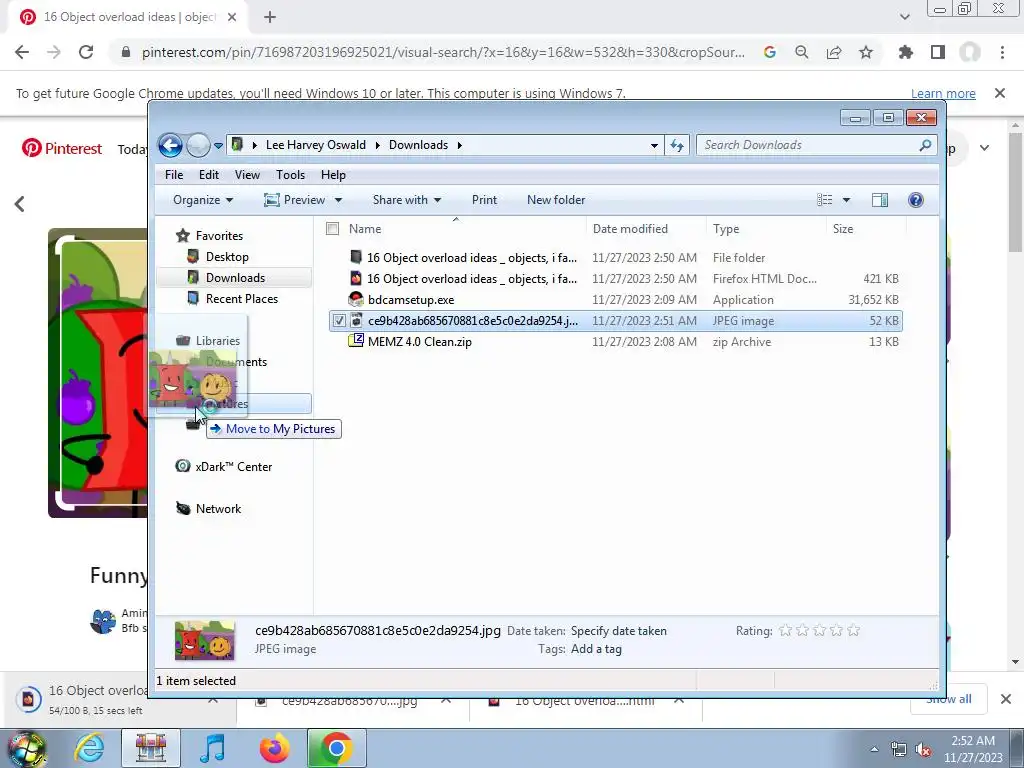This screenshot has width=1024, height=768.
Task: Uncheck the ce9b428ab...jpg file checkbox
Action: (339, 321)
